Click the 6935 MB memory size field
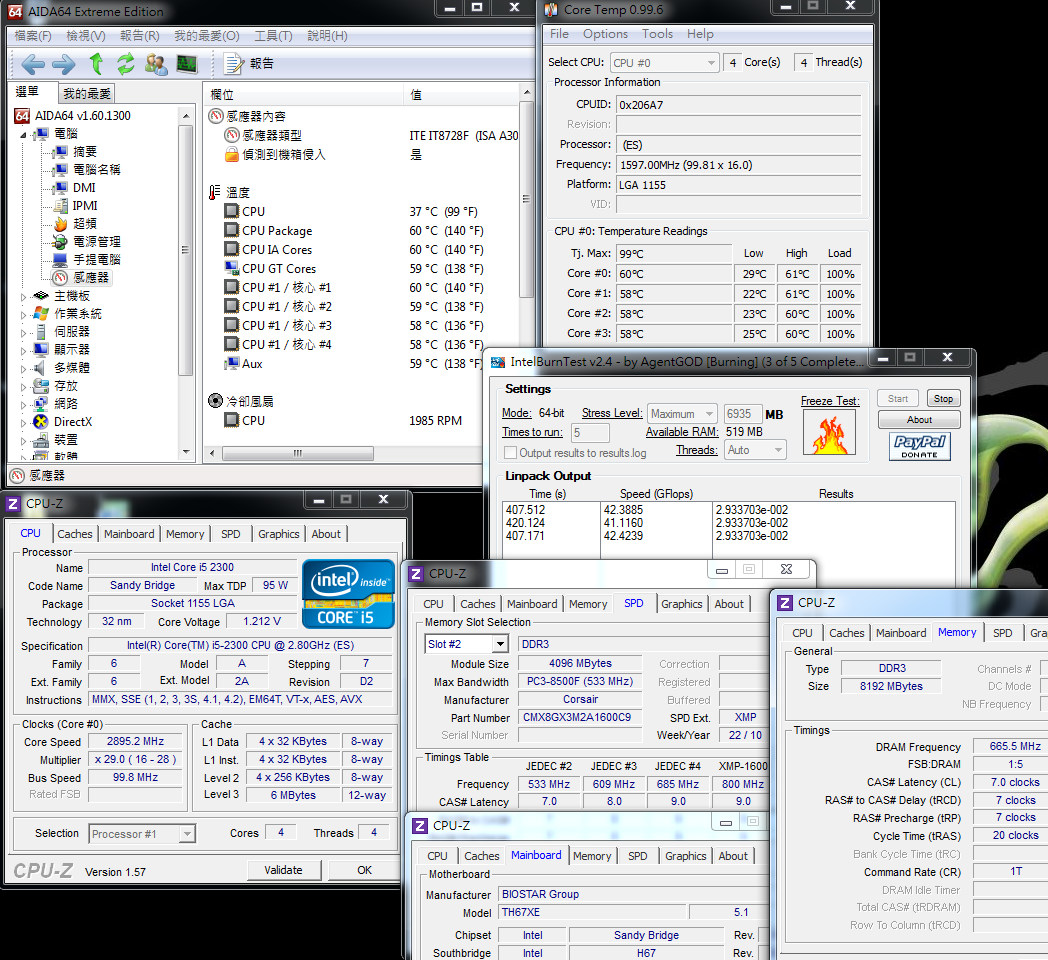The width and height of the screenshot is (1048, 960). click(x=742, y=414)
